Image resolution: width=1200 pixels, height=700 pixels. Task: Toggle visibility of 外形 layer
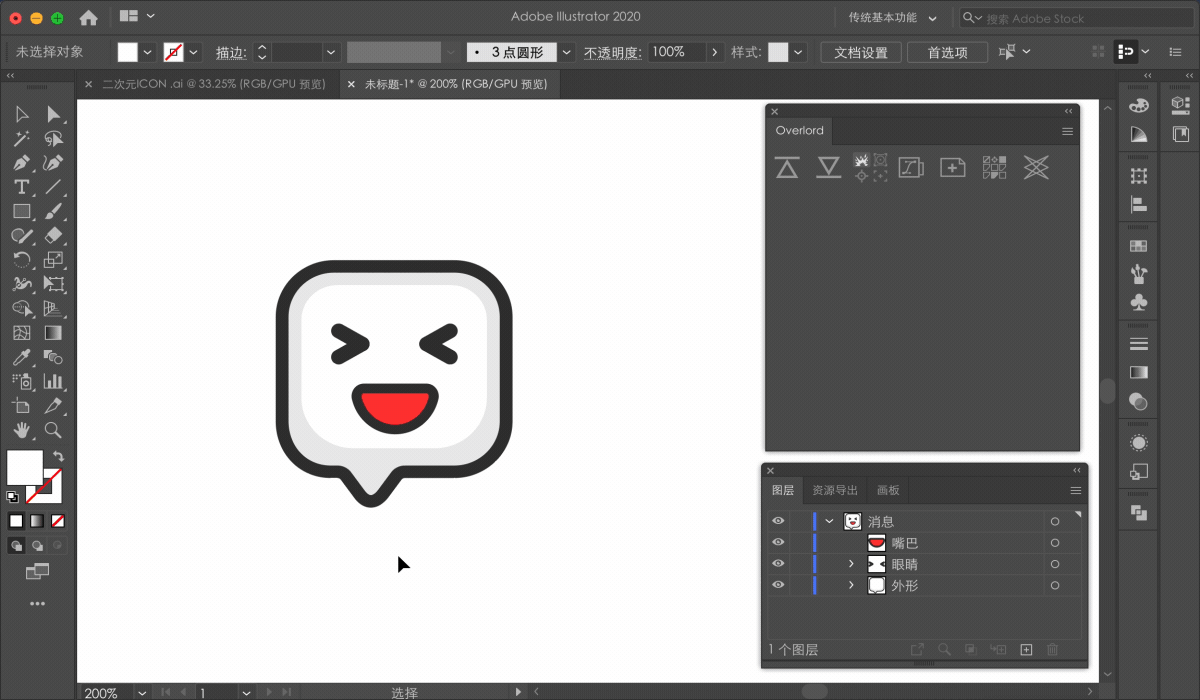point(778,585)
